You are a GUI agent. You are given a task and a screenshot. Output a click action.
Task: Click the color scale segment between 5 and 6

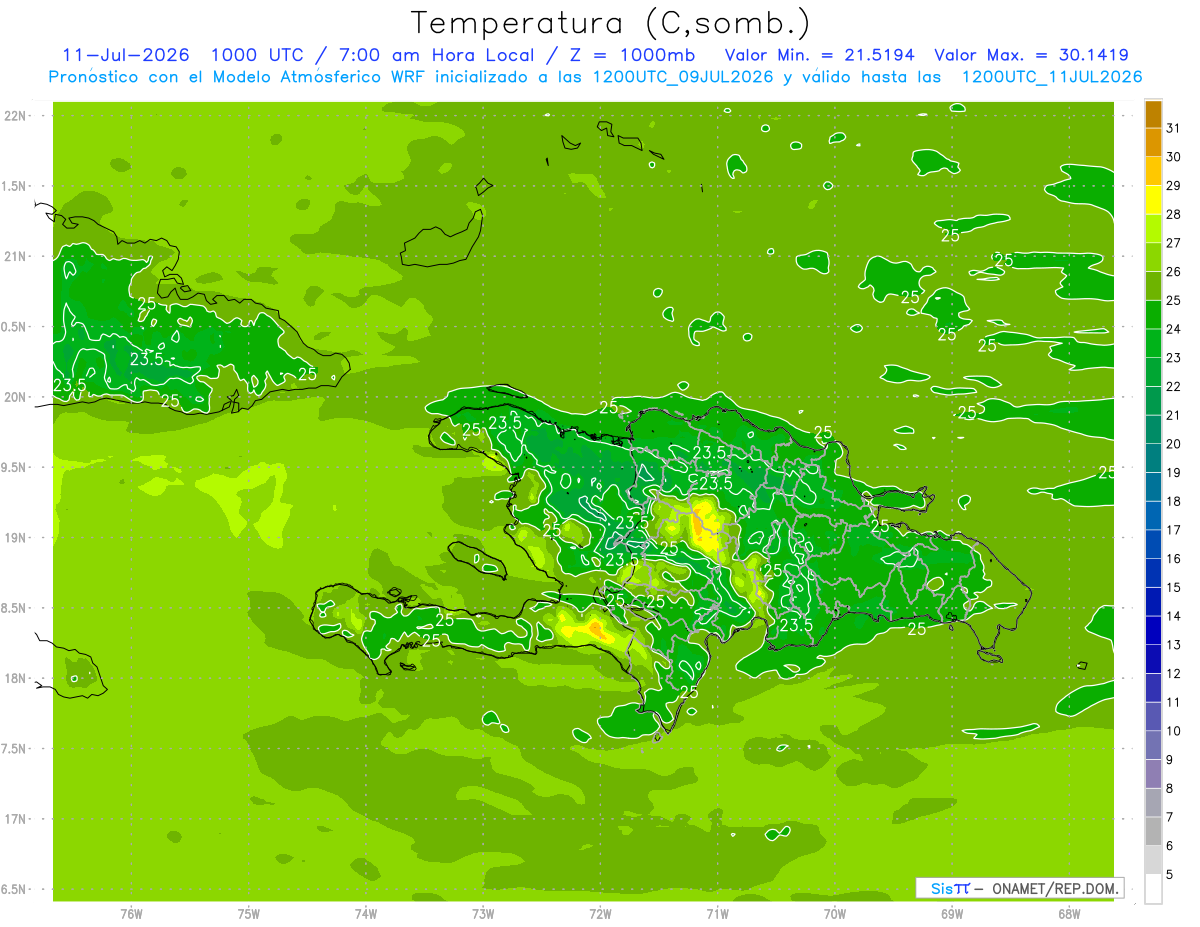[1153, 861]
